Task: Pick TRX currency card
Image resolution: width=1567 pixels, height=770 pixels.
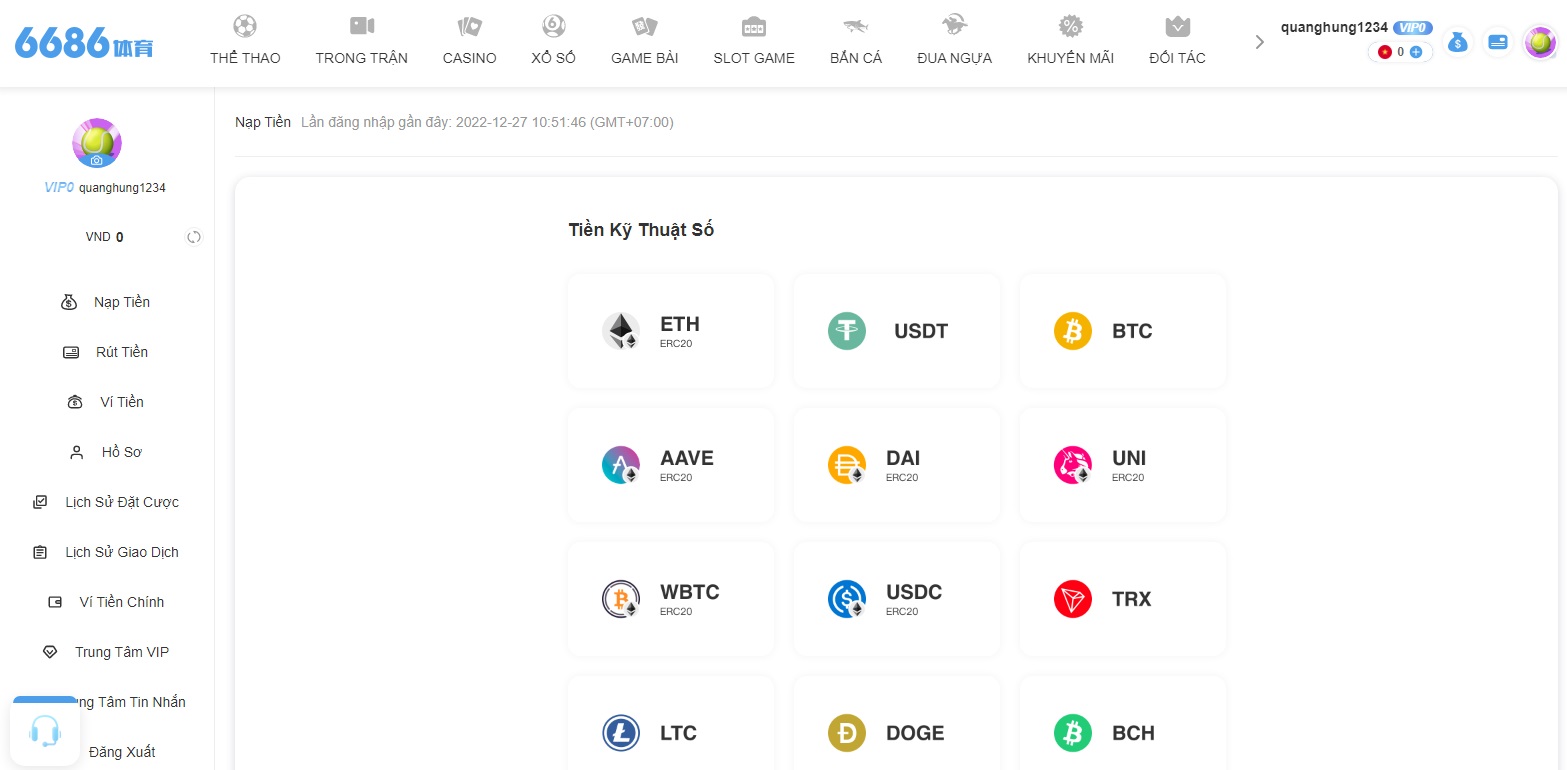Action: pyautogui.click(x=1123, y=599)
